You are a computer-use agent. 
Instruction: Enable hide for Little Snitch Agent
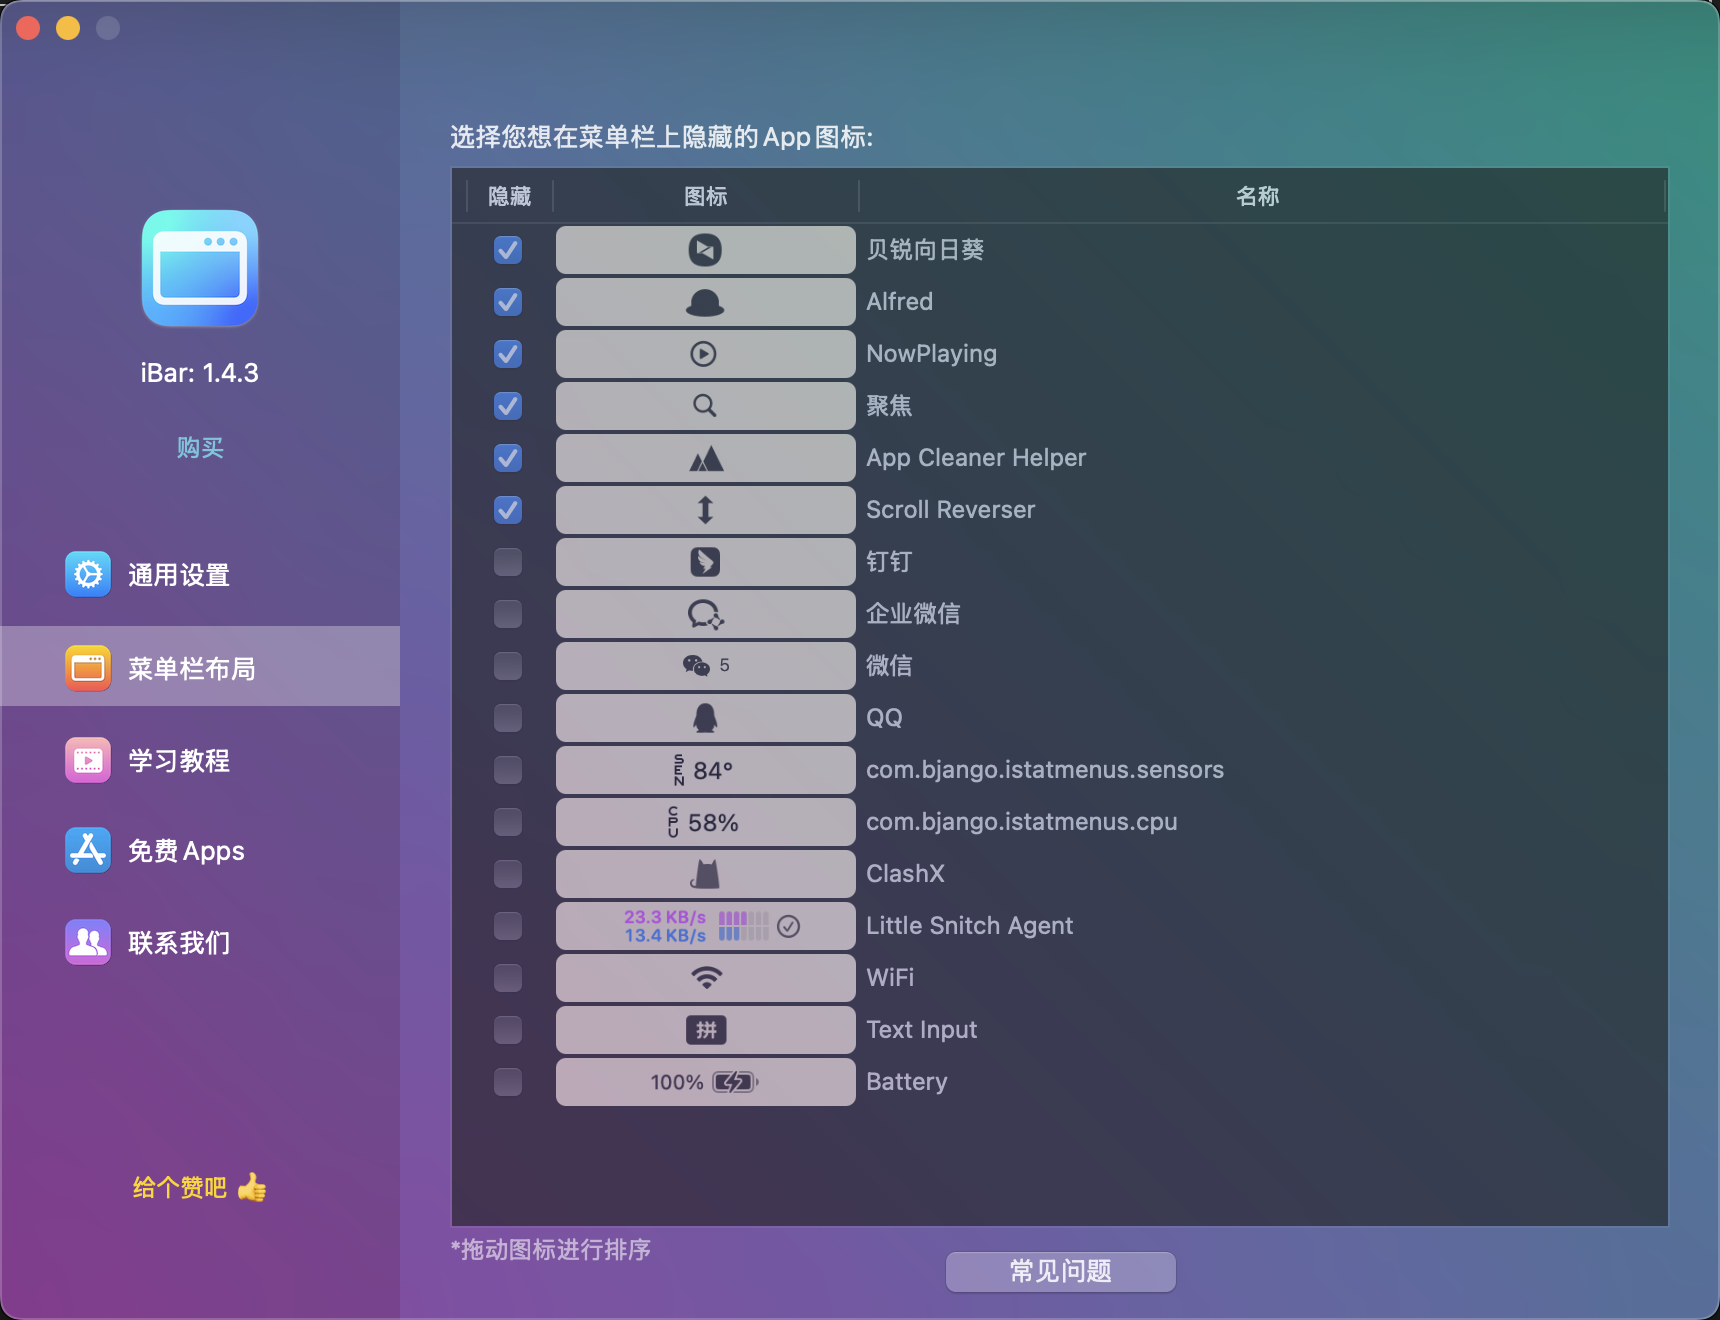(x=508, y=926)
